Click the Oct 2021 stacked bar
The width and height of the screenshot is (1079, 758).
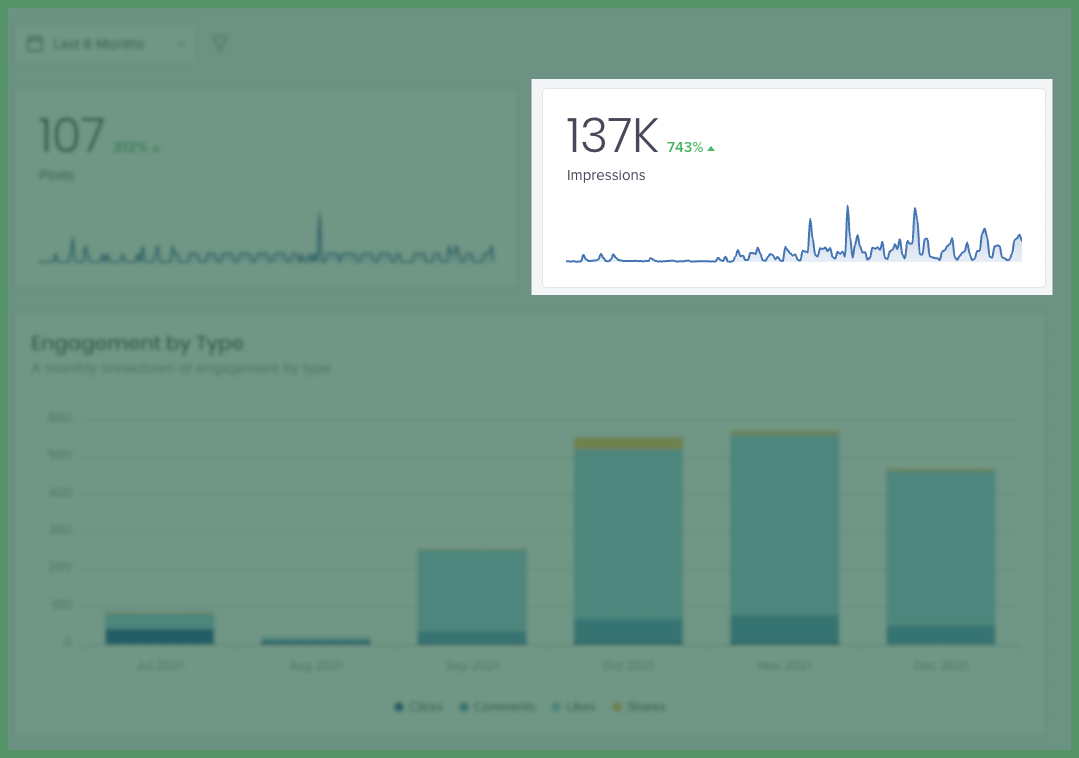[628, 540]
